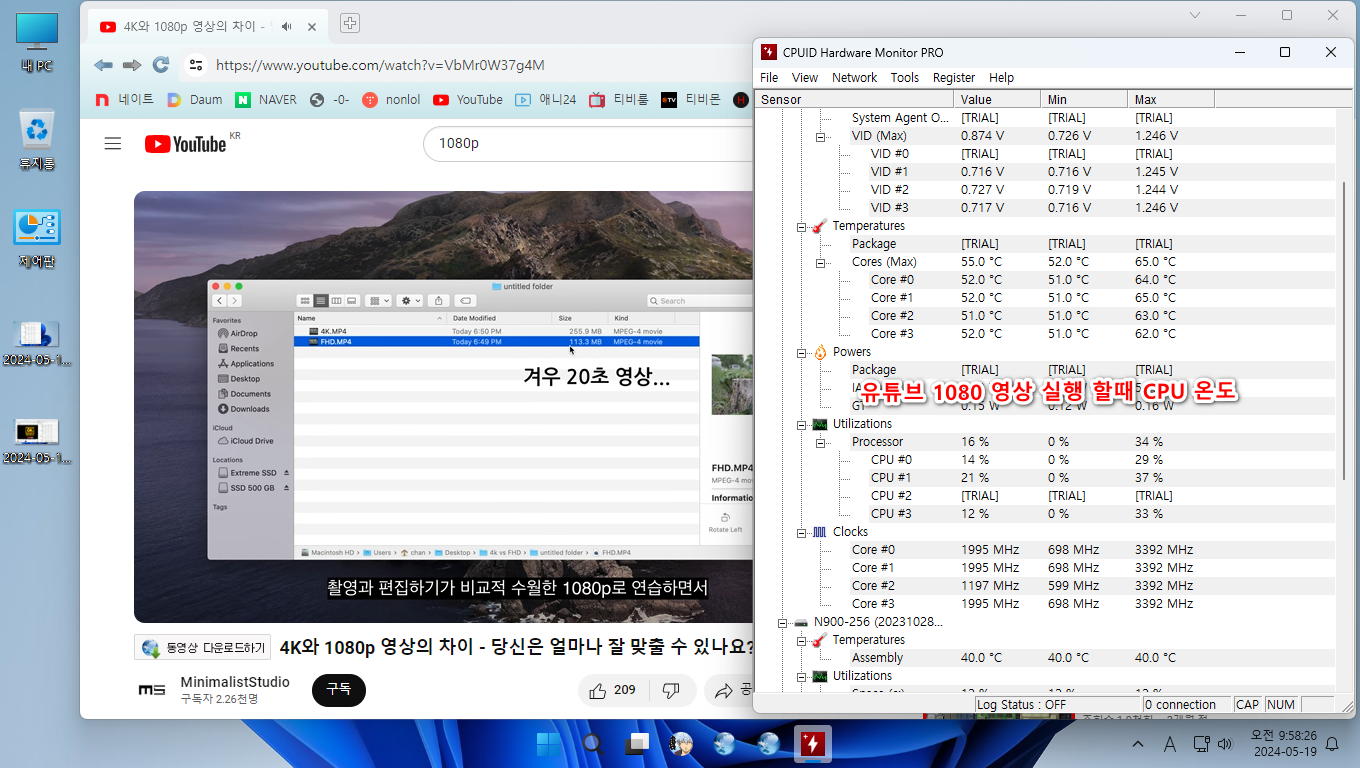Collapse the Processor tree node
Viewport: 1360px width, 768px height.
(x=820, y=442)
